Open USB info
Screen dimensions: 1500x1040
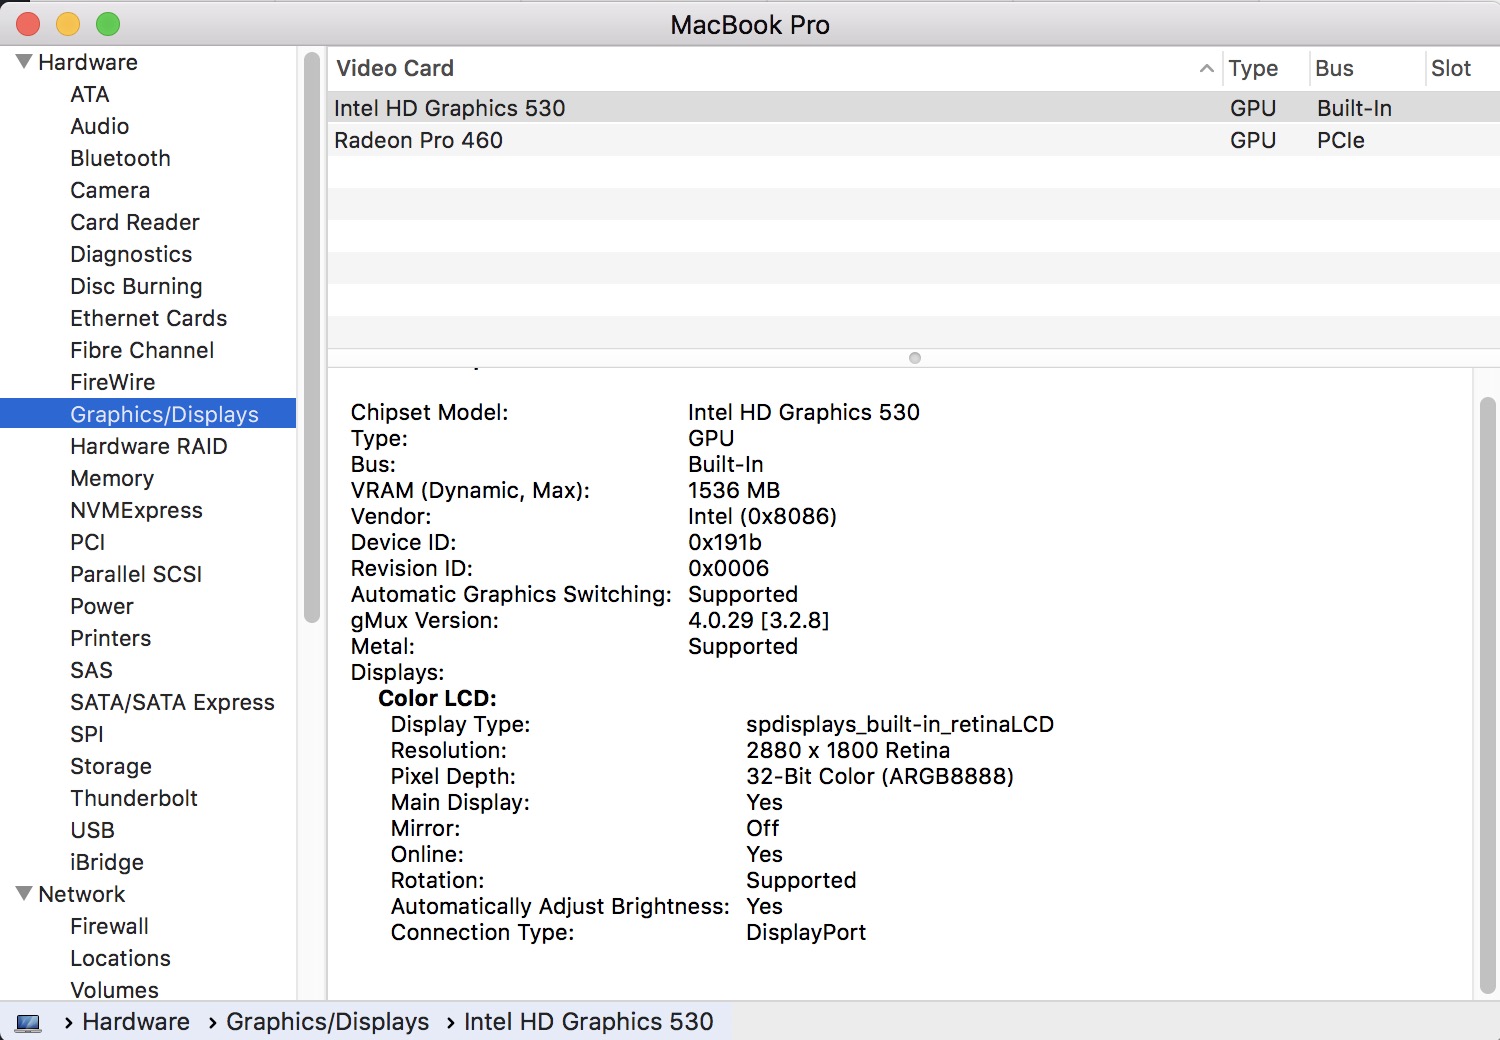[93, 830]
